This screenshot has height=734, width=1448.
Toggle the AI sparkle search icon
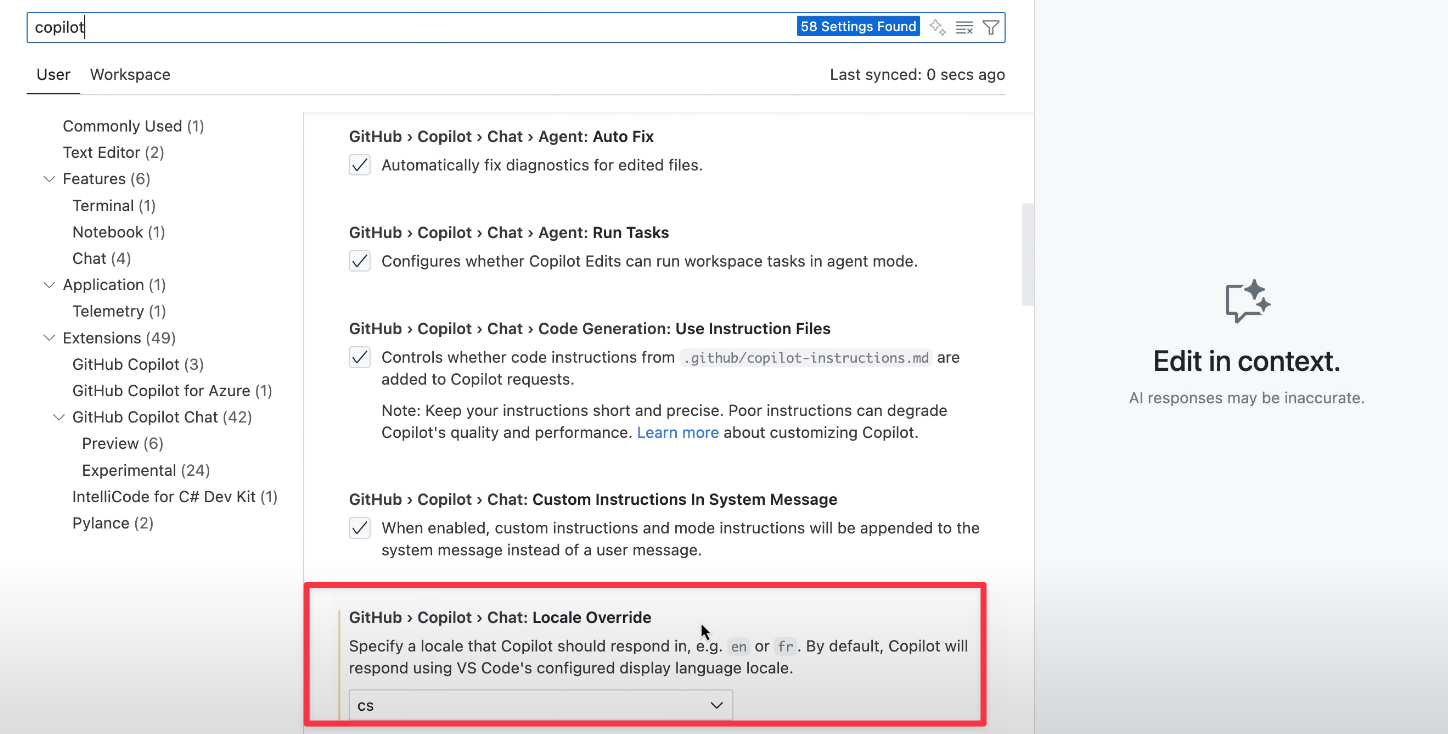tap(937, 27)
